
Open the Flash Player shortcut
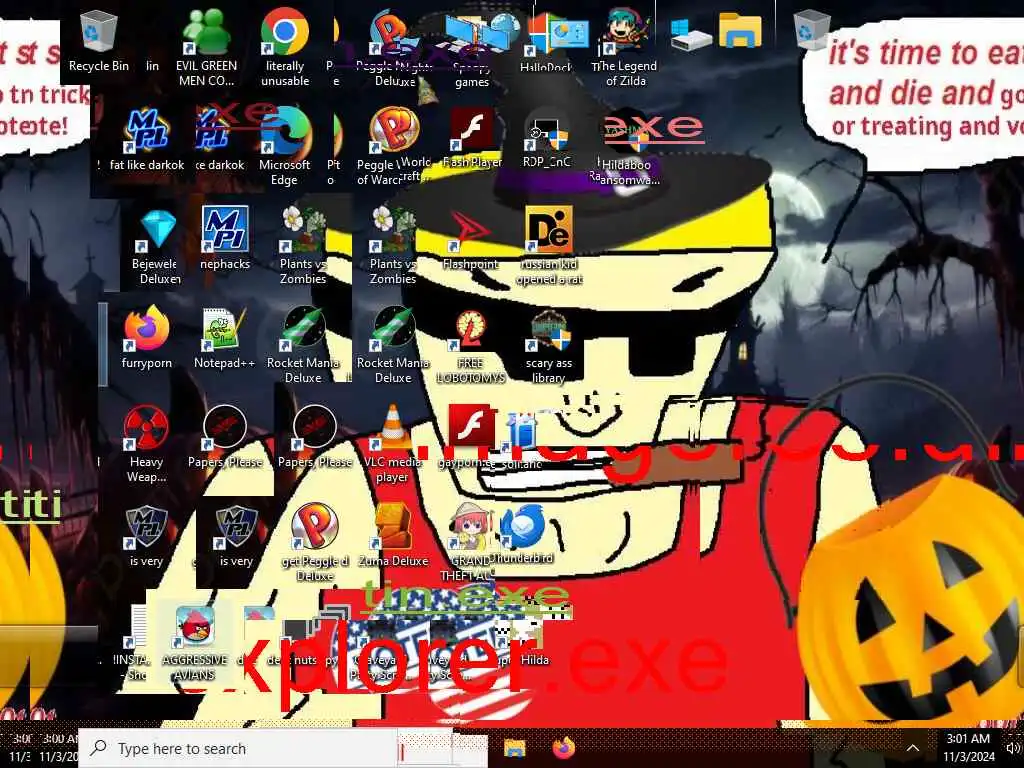[x=472, y=139]
